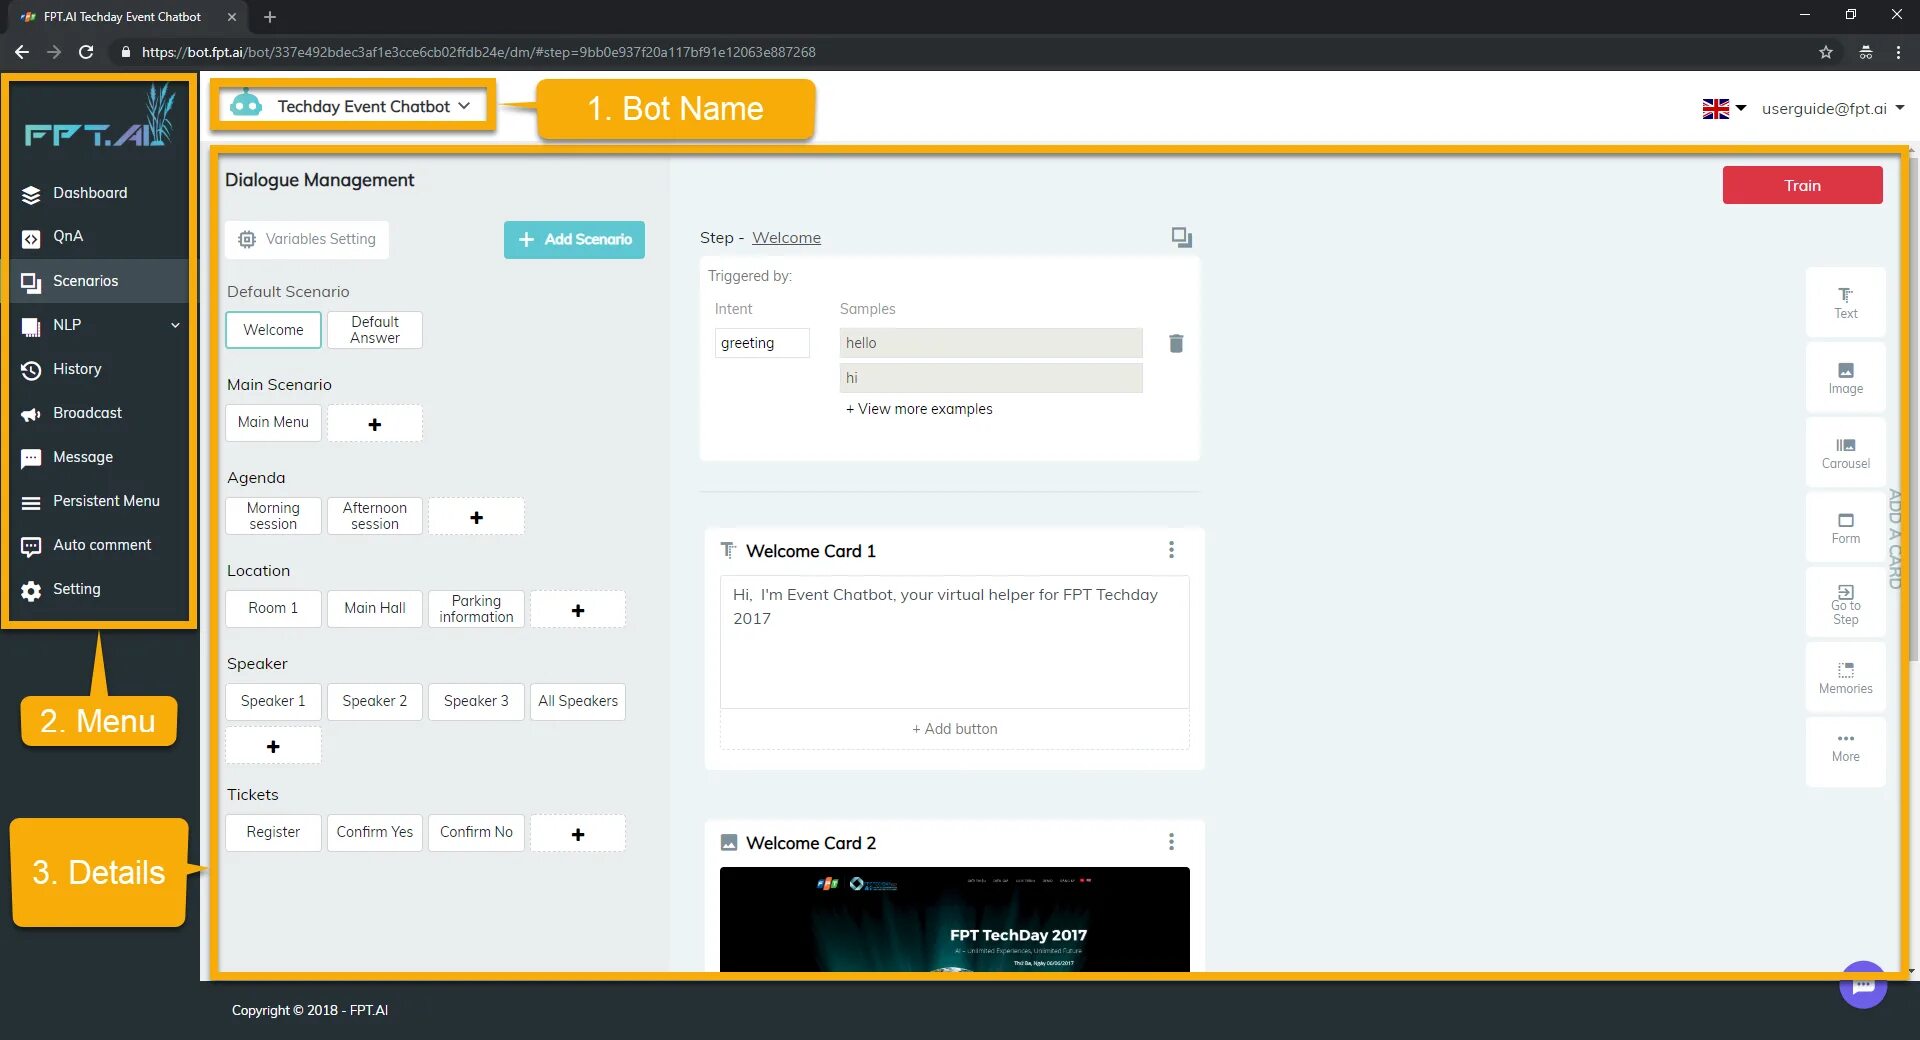Reload the browser page
The image size is (1920, 1040).
pyautogui.click(x=86, y=52)
